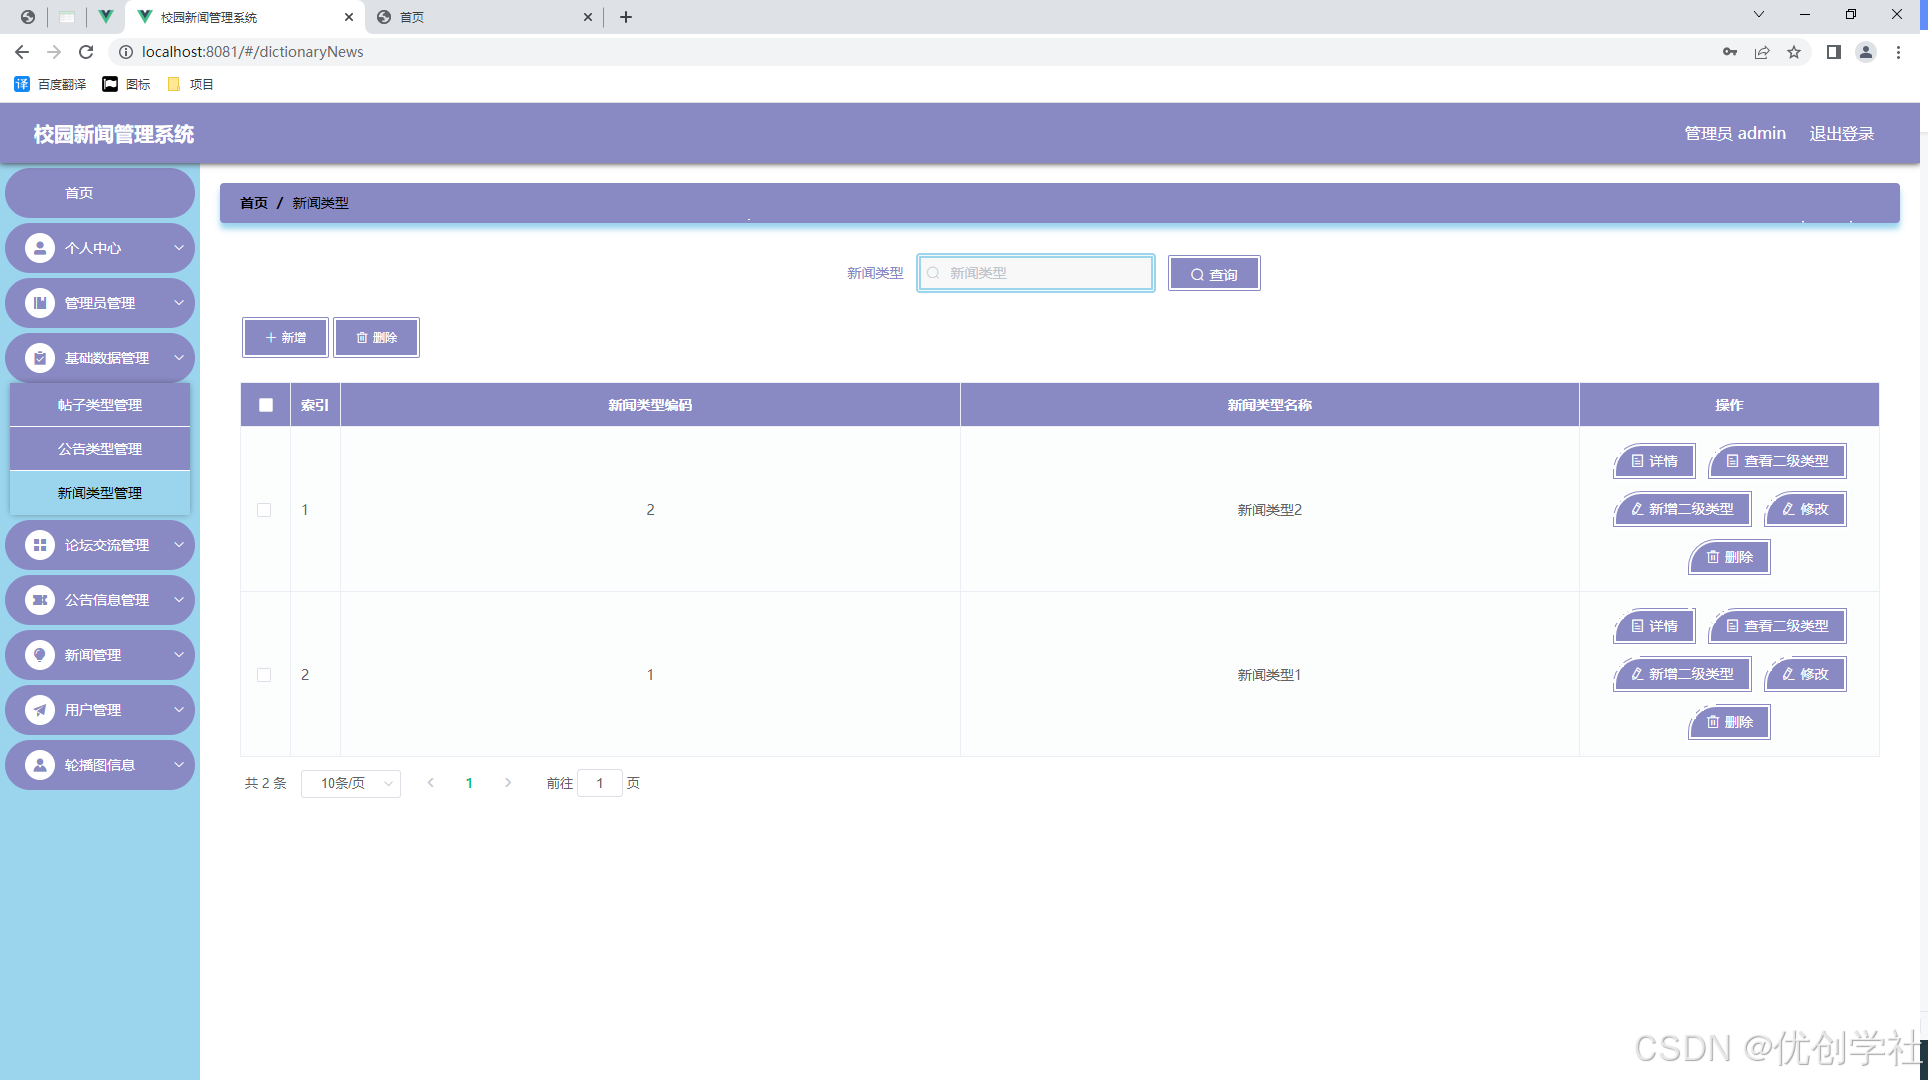Viewport: 1928px width, 1080px height.
Task: Click the 新增 button
Action: 285,338
